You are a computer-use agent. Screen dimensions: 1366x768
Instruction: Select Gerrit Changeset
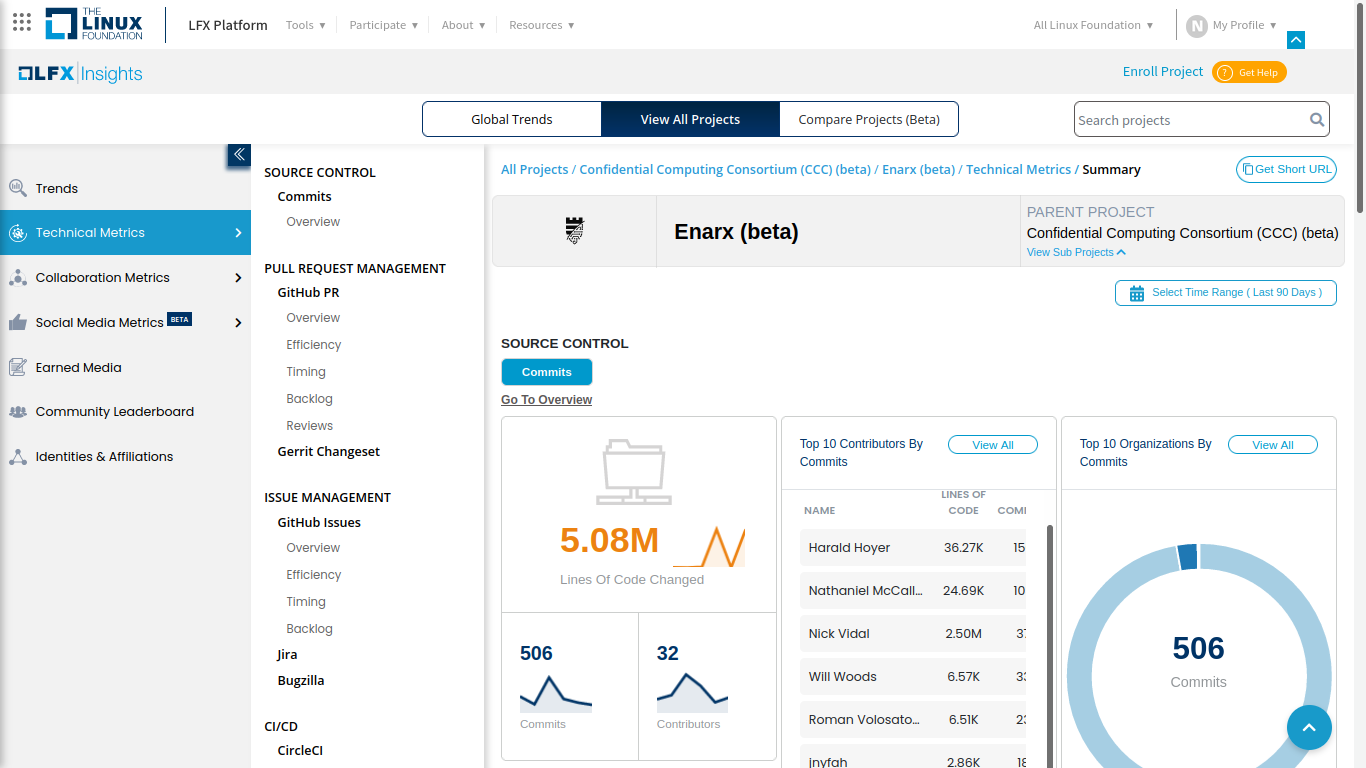click(x=329, y=452)
